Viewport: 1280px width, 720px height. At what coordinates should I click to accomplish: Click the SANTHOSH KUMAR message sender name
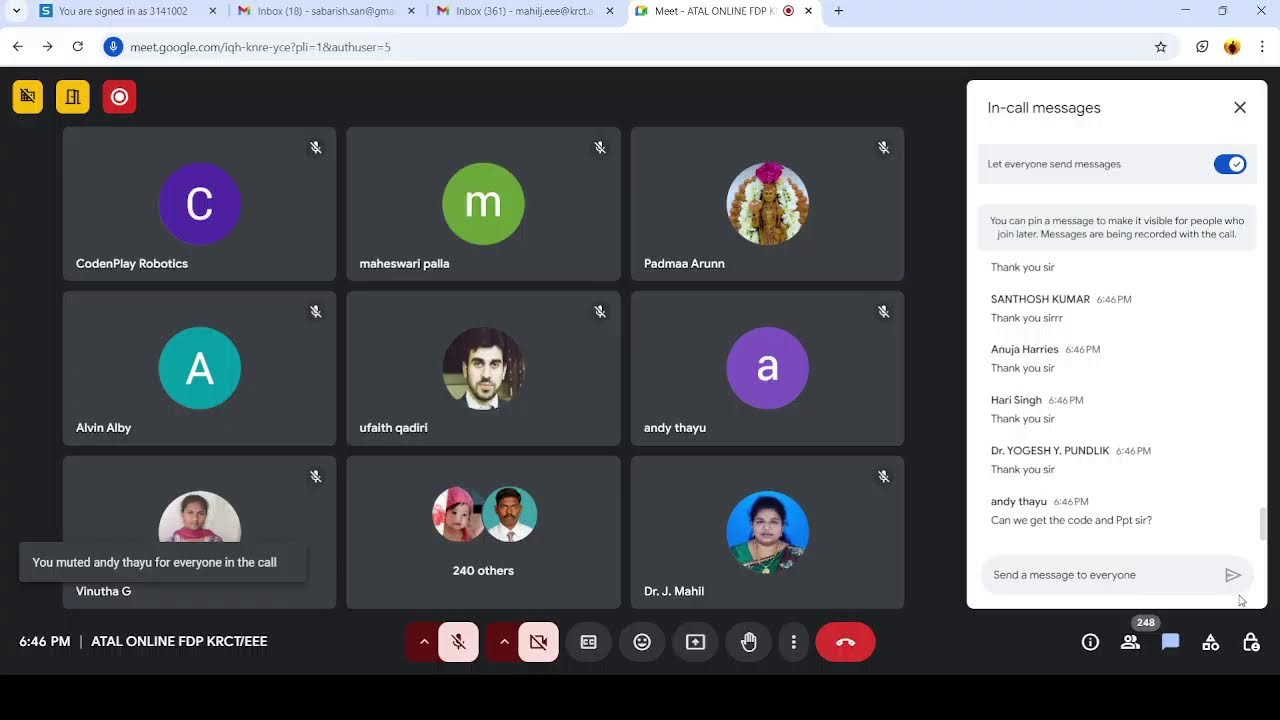pos(1040,299)
